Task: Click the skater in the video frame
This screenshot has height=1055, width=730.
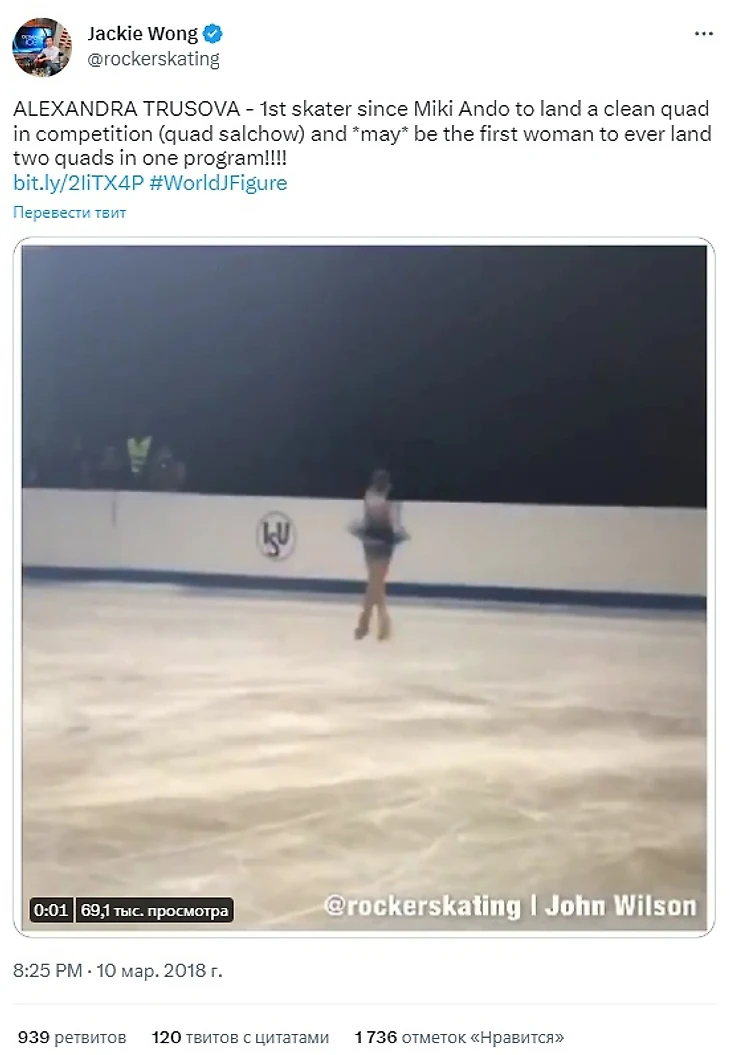Action: click(x=378, y=554)
